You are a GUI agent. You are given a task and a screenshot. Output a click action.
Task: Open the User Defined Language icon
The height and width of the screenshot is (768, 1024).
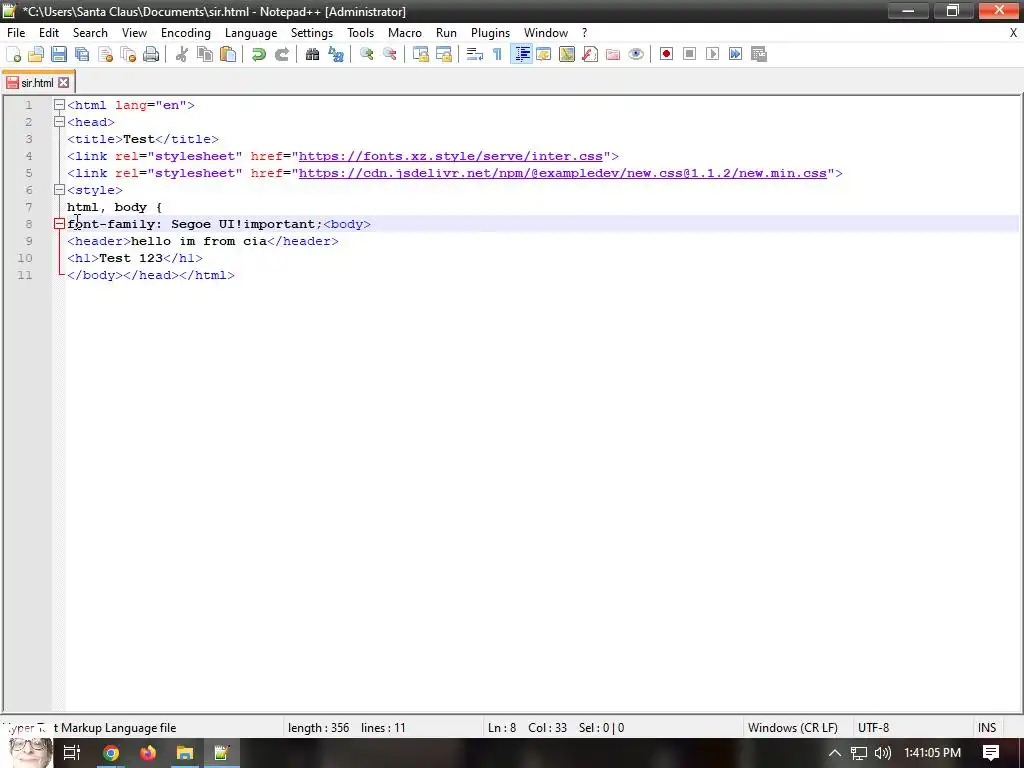[x=543, y=54]
